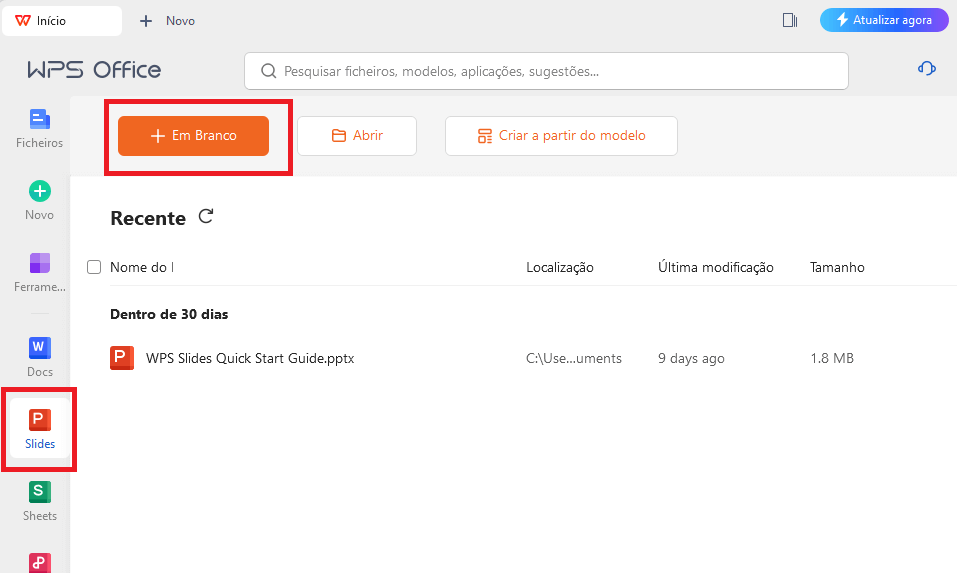Click the Abrir button

point(357,136)
